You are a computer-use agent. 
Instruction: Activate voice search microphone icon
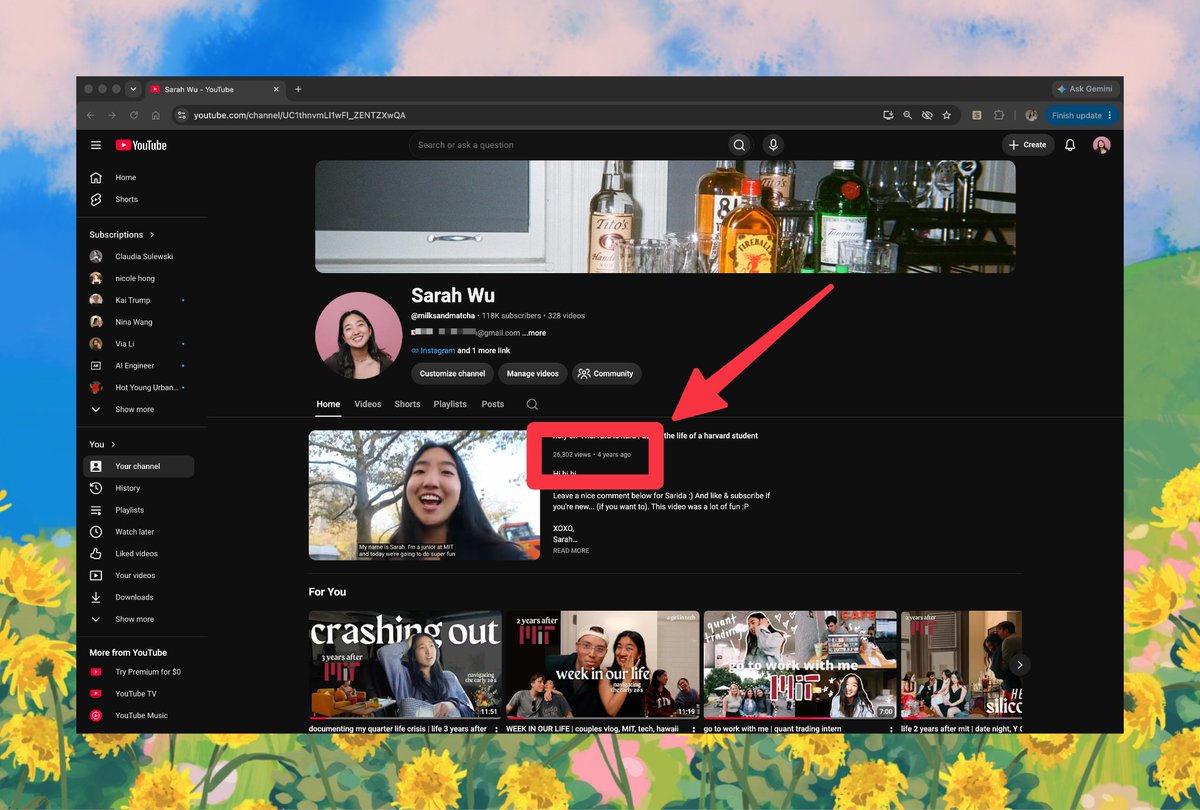(773, 145)
